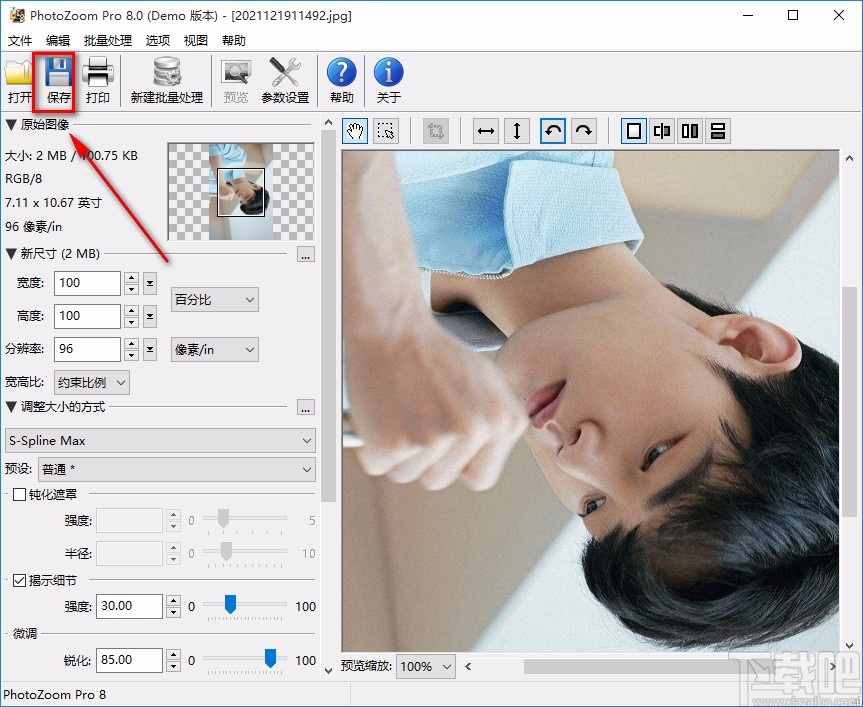Select the hand pan tool

coord(356,131)
